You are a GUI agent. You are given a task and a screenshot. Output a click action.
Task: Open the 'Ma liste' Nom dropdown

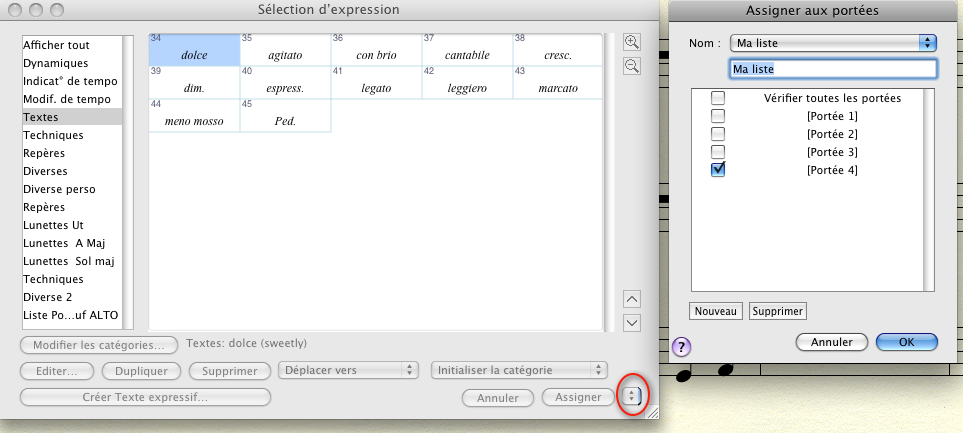[x=831, y=43]
